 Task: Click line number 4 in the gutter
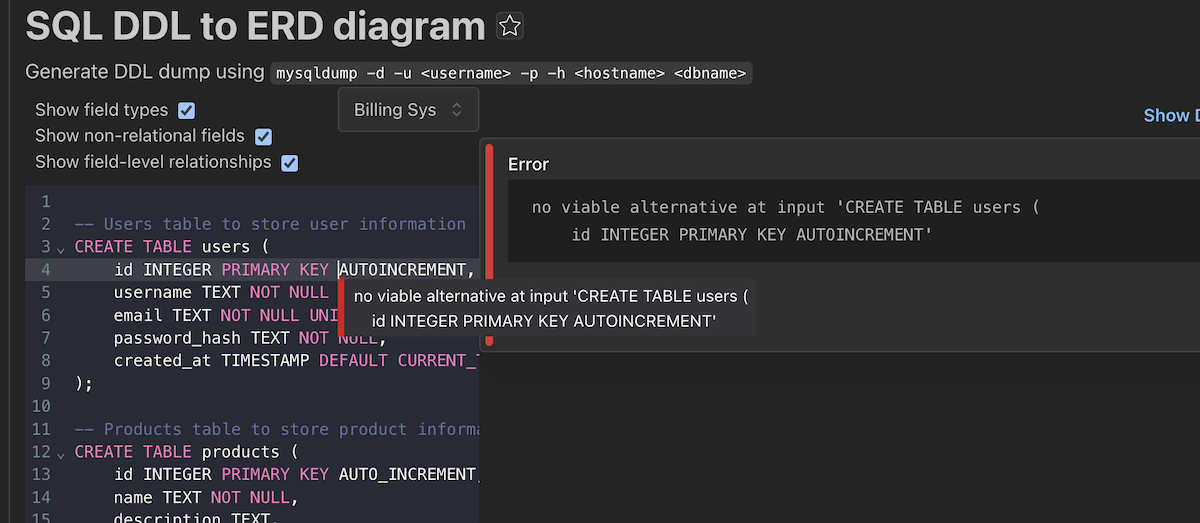(x=45, y=270)
